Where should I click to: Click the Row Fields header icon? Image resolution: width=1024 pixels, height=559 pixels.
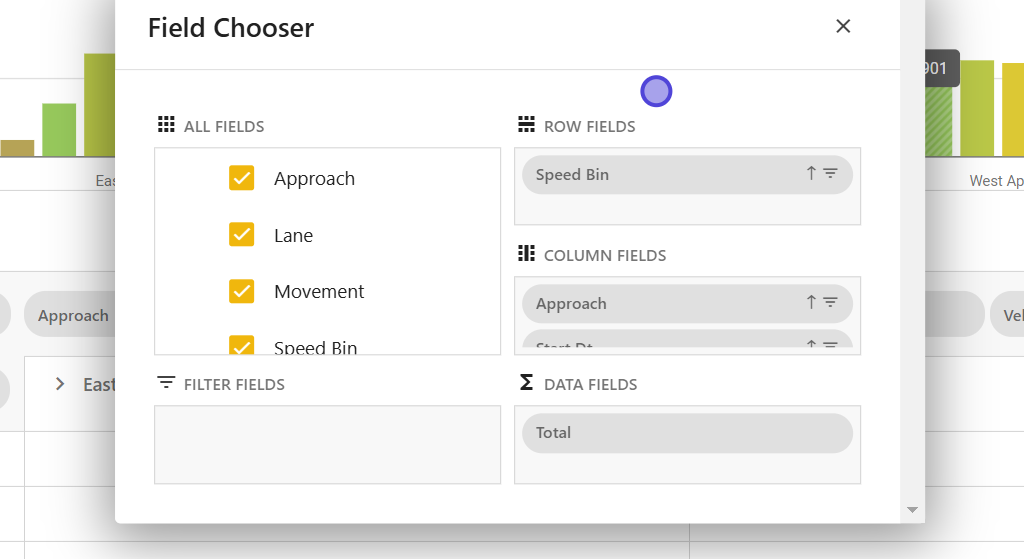[x=526, y=125]
